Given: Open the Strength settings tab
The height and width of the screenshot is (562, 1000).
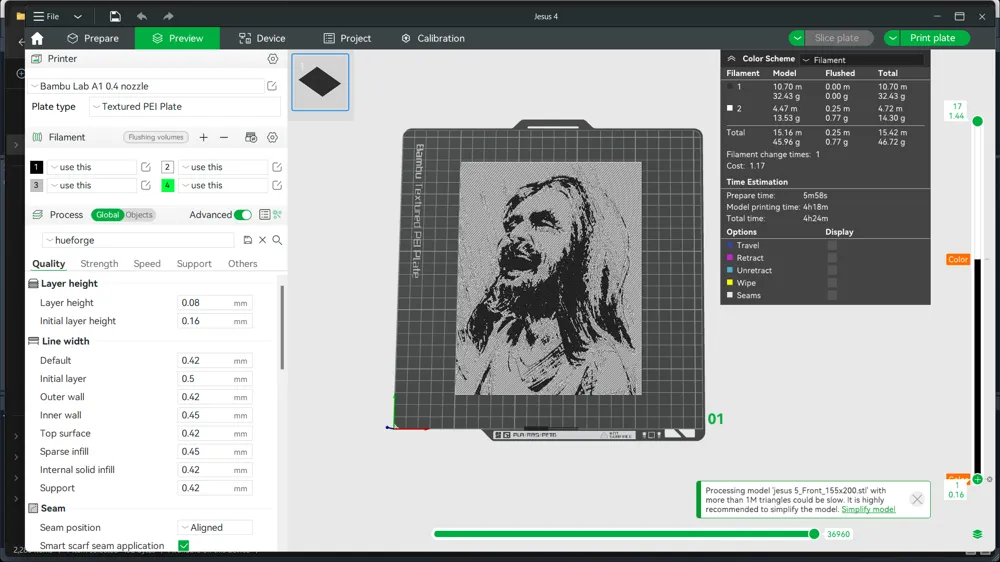Looking at the screenshot, I should [99, 263].
